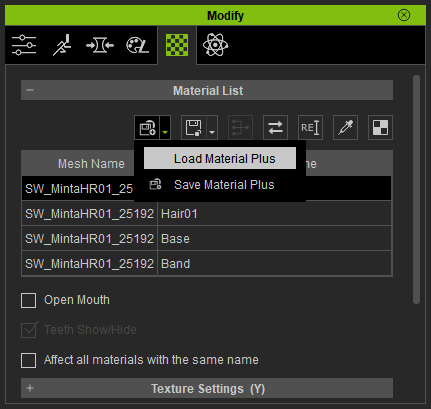Activate the eyedropper material picker
Viewport: 431px width, 409px height.
(345, 127)
